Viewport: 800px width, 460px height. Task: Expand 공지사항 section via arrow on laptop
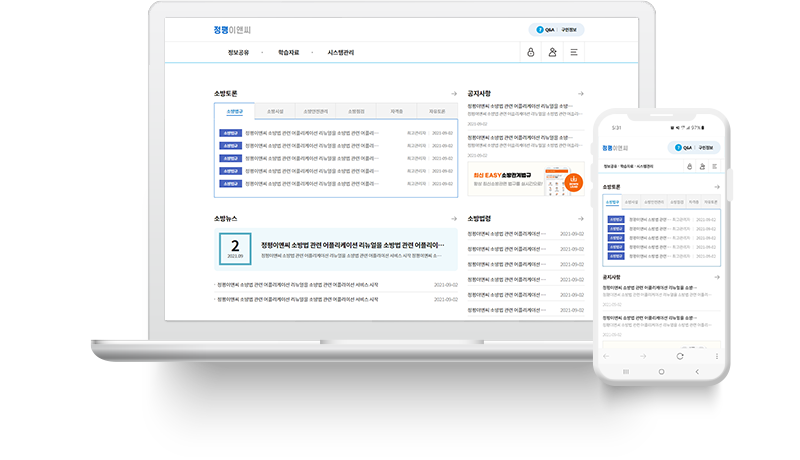click(x=580, y=93)
